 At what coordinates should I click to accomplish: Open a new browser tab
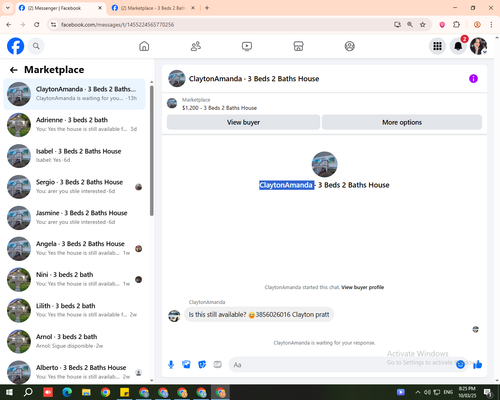click(207, 8)
